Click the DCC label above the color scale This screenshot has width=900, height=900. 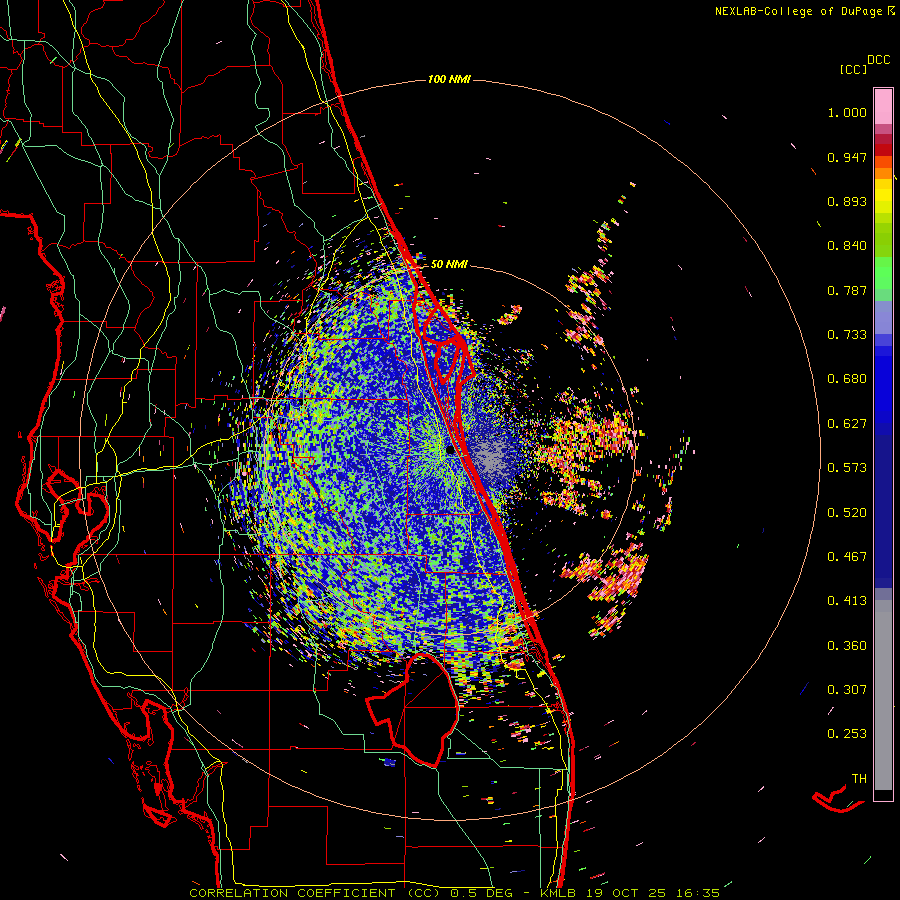click(878, 60)
